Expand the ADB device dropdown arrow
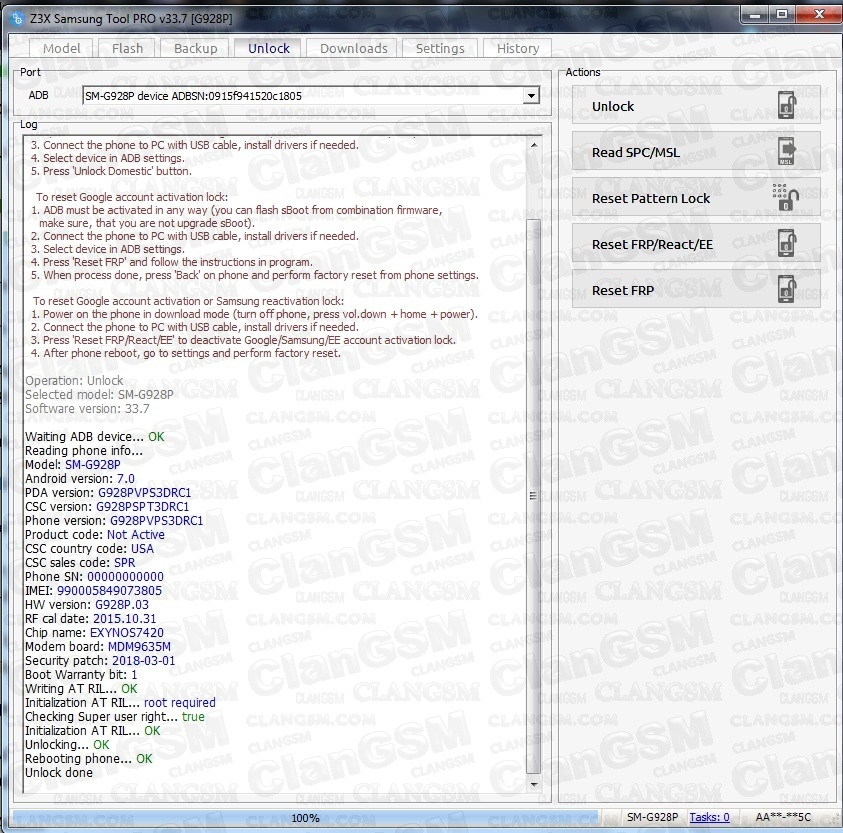 [x=531, y=96]
